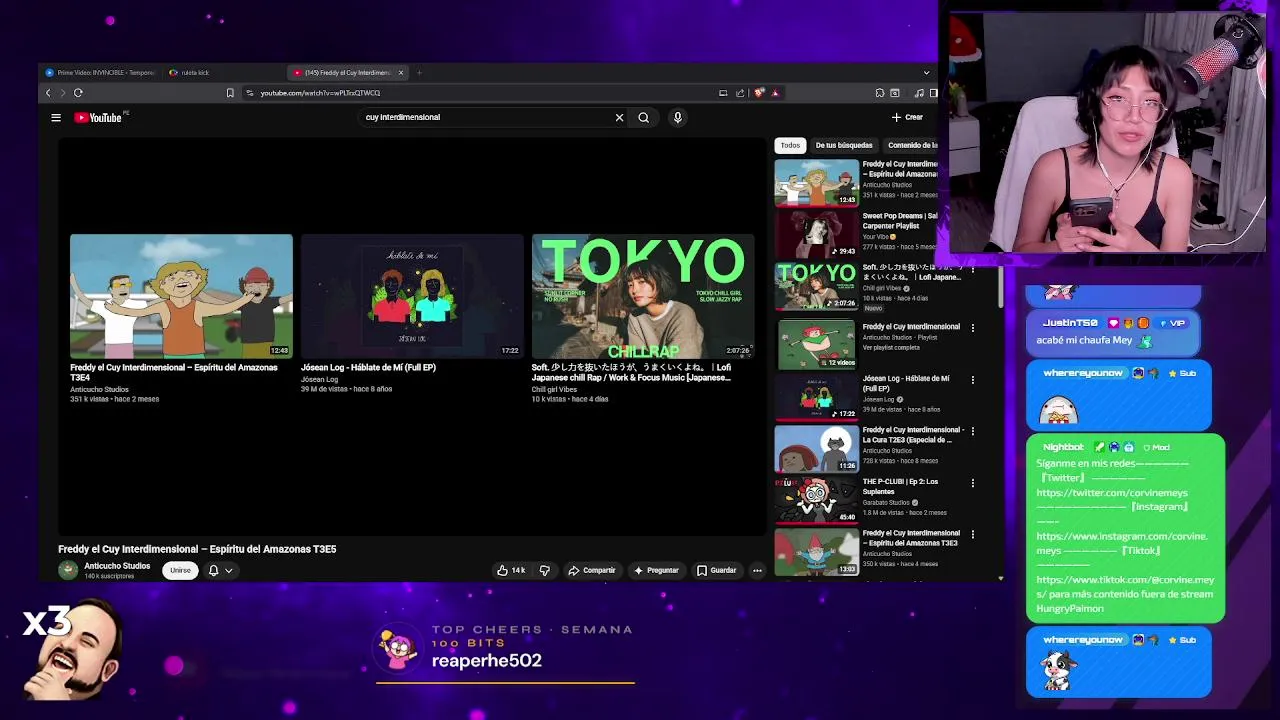Open a new browser tab with plus

[420, 72]
